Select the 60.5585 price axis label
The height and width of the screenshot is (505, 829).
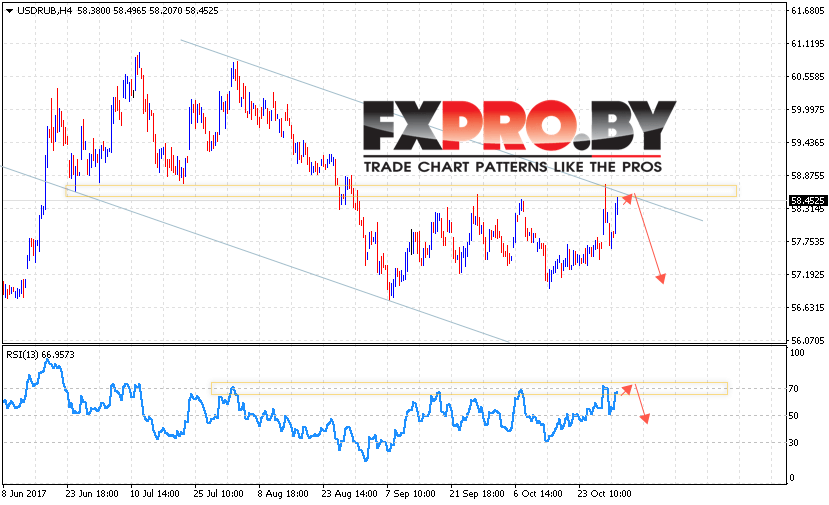(808, 77)
